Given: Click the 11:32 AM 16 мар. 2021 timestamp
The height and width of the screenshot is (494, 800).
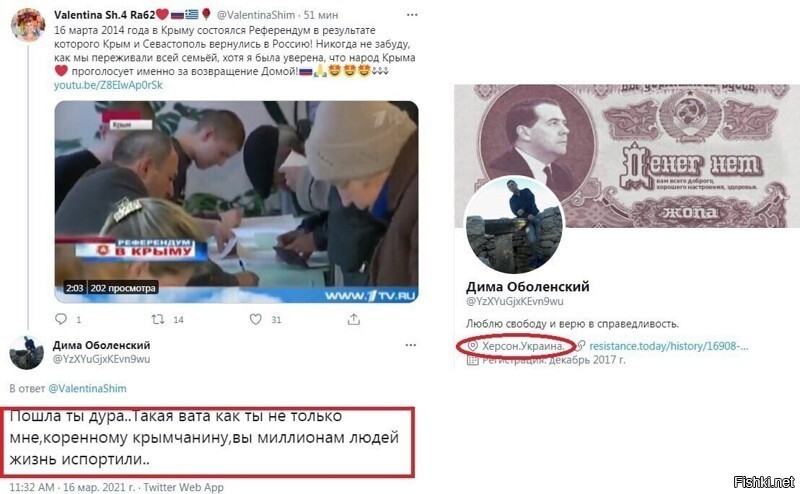Looking at the screenshot, I should 72,487.
